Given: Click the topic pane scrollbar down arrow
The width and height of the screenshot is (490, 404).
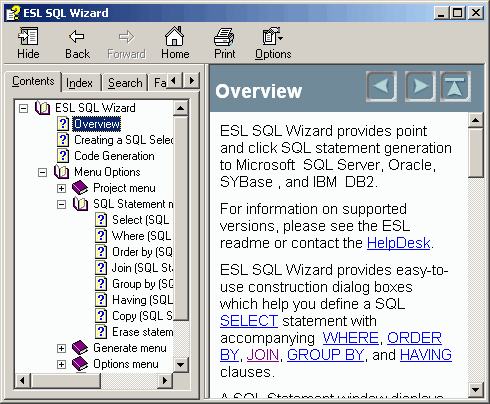Looking at the screenshot, I should [476, 389].
